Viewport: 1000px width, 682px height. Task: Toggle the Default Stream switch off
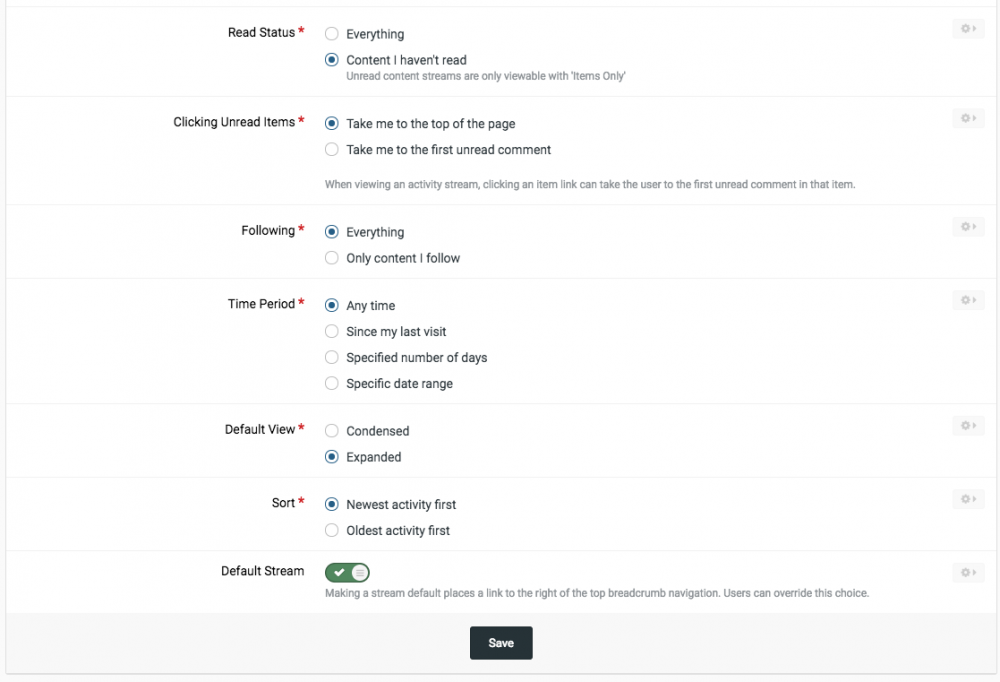click(x=347, y=572)
